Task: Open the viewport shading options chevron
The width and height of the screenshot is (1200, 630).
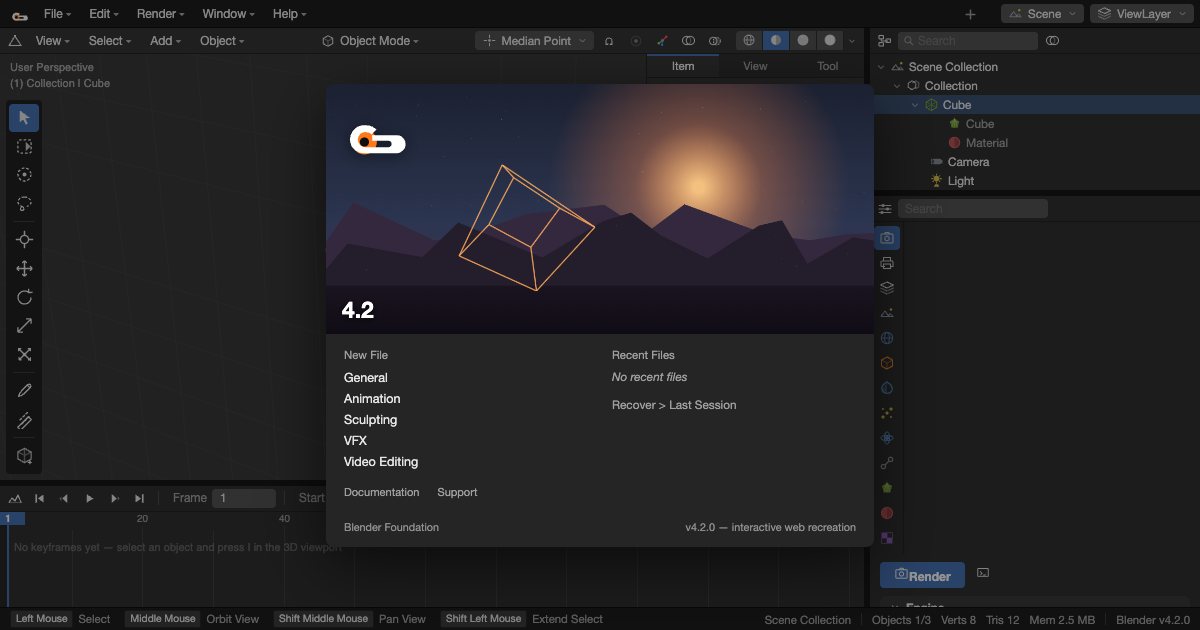Action: click(852, 41)
